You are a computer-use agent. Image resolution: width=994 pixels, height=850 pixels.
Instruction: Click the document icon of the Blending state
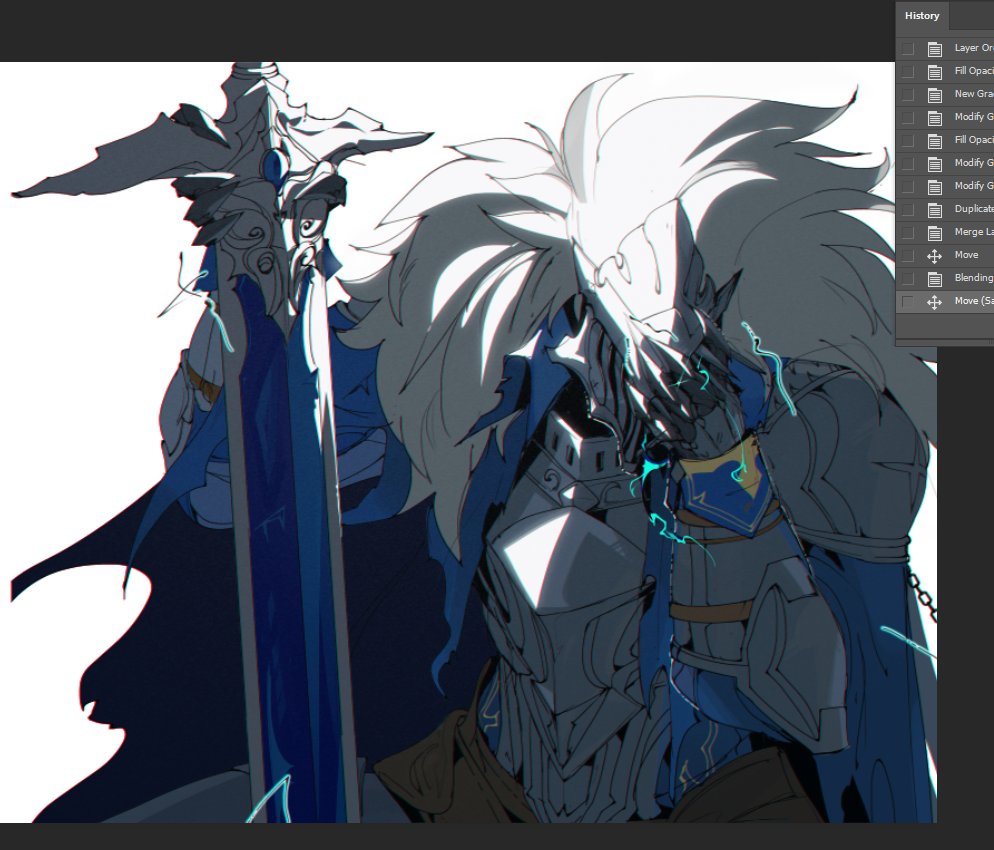tap(934, 278)
